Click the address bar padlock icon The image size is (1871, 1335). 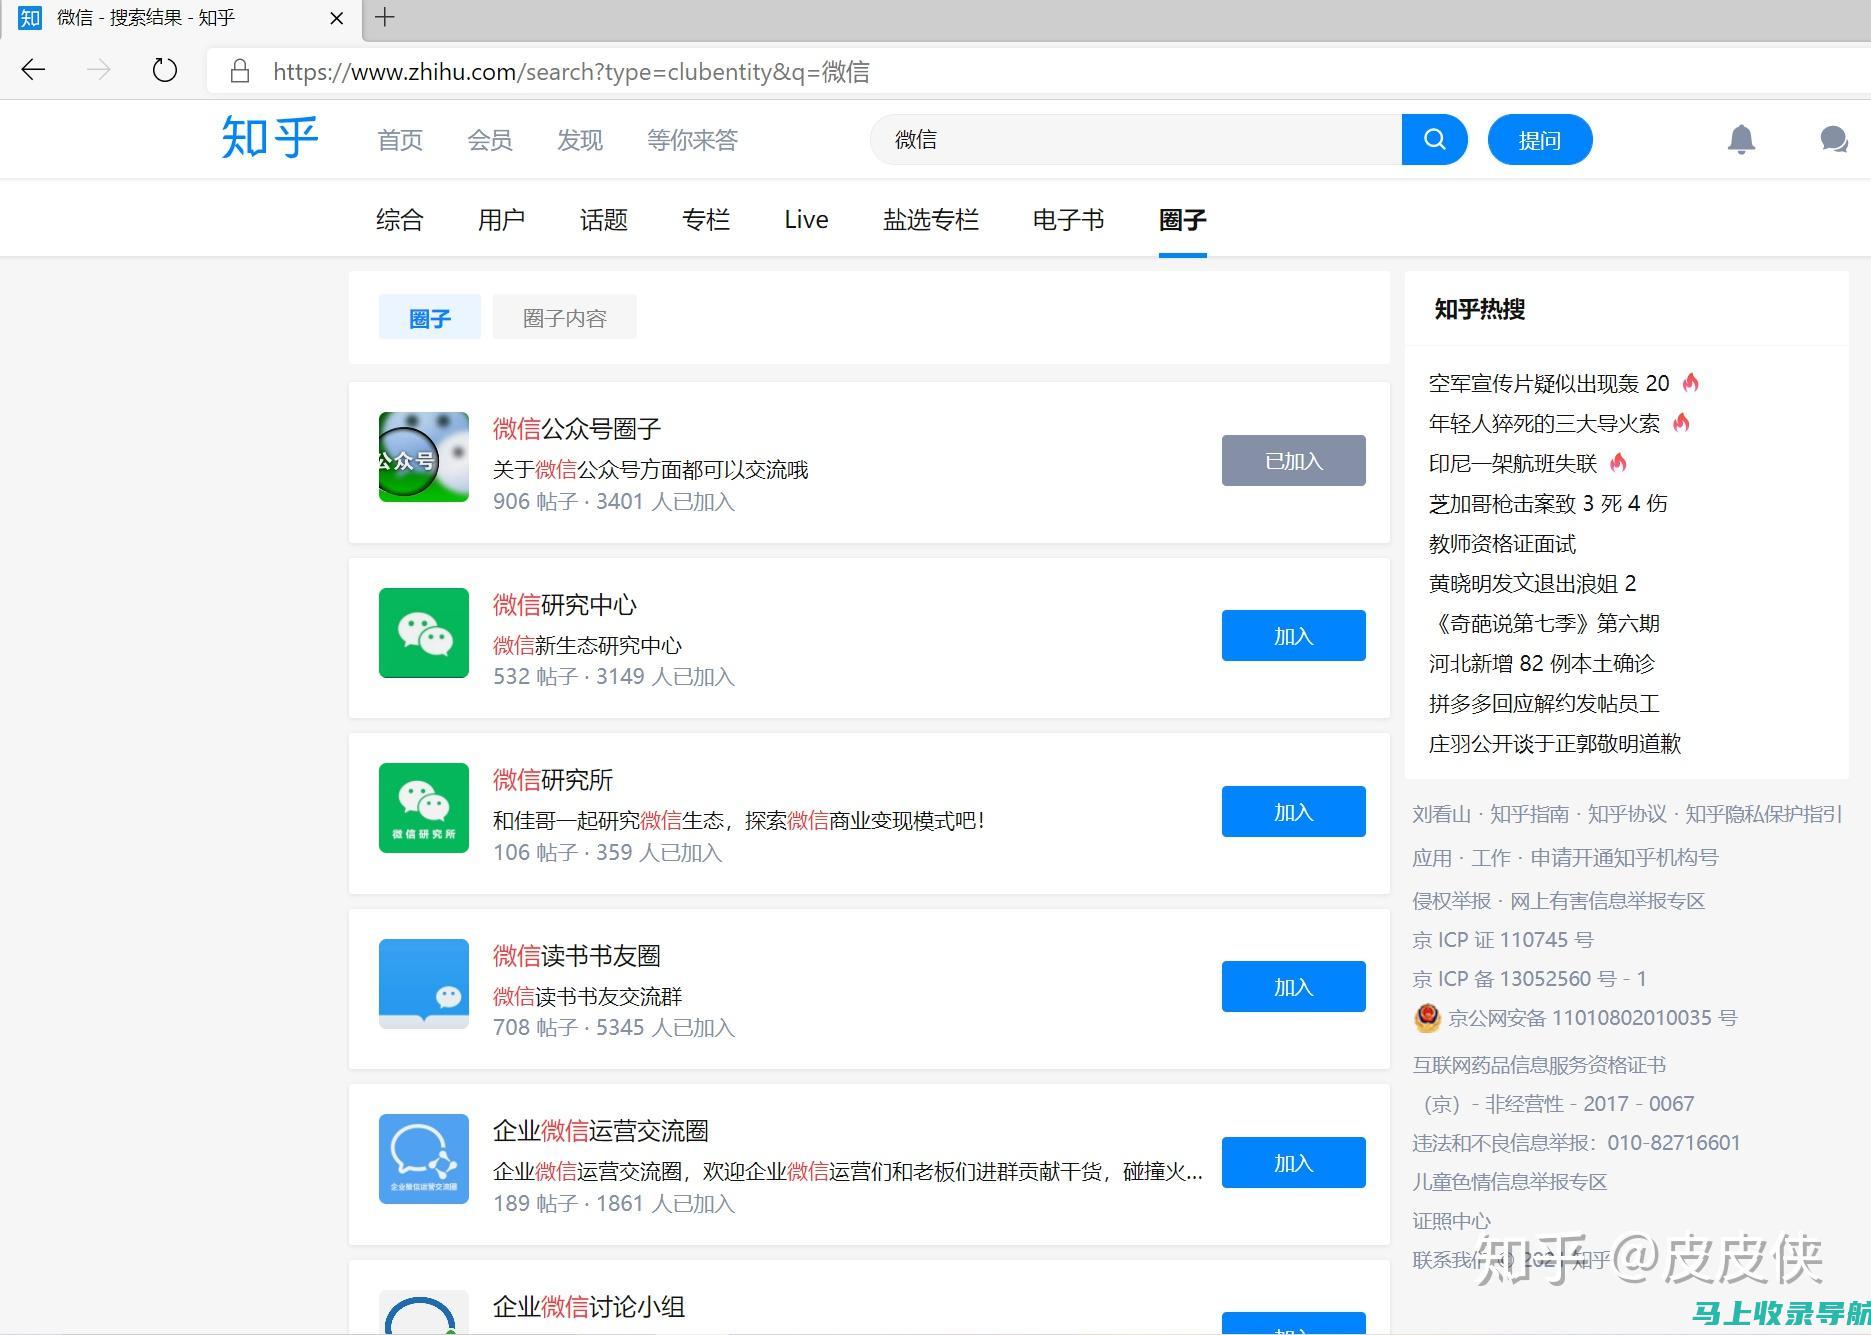point(239,71)
